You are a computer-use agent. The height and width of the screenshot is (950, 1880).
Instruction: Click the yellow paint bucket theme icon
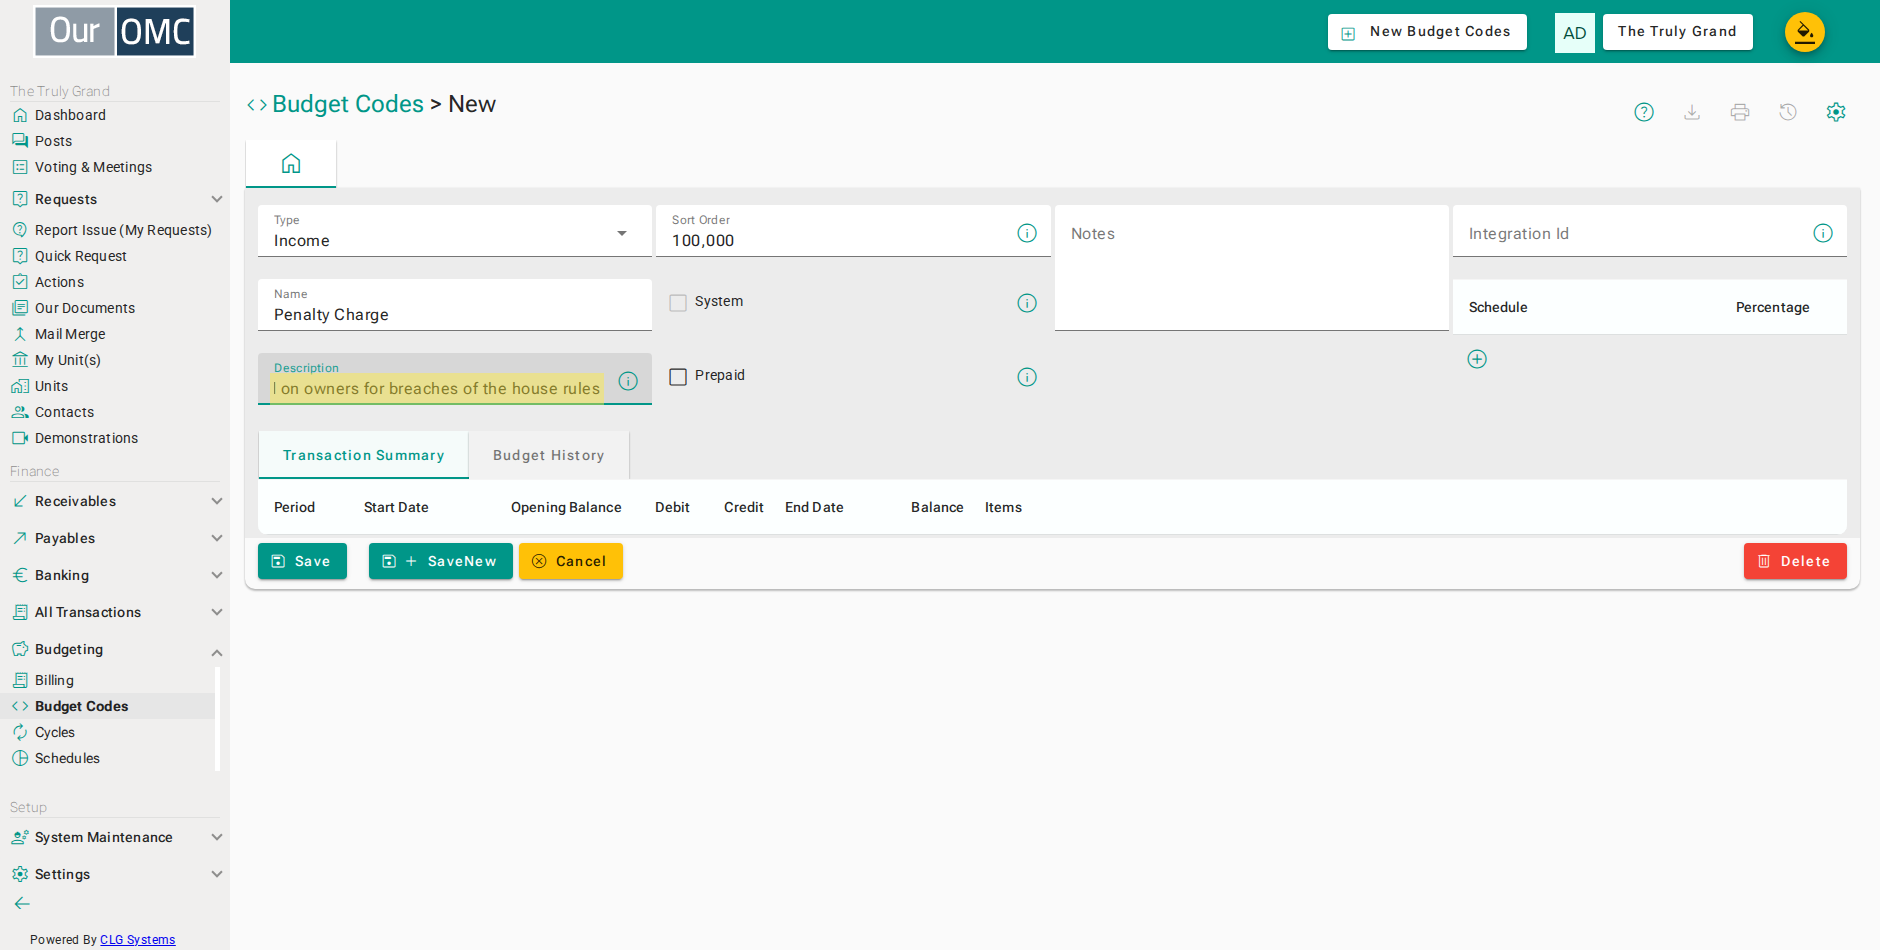click(x=1805, y=32)
